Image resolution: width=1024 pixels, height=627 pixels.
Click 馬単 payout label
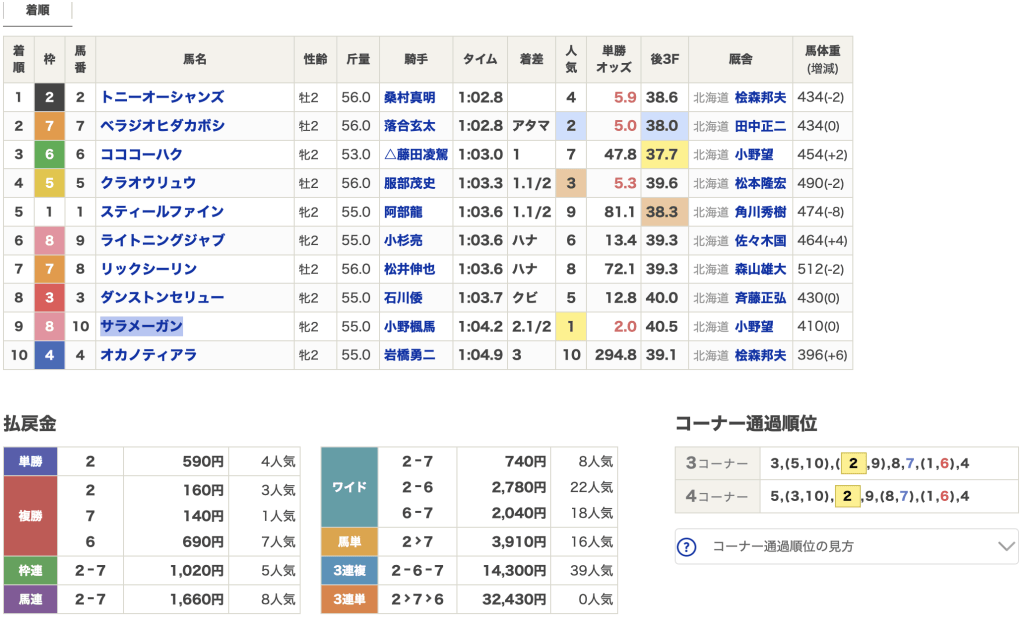349,542
